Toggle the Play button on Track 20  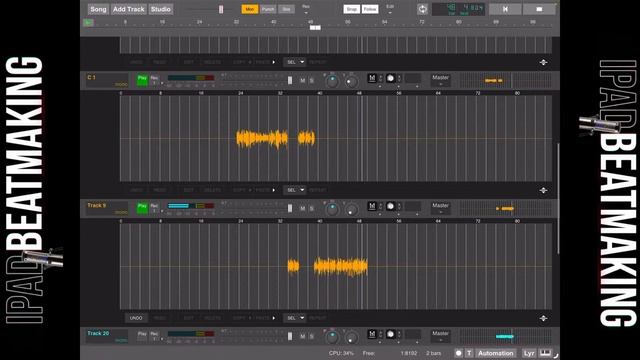click(x=142, y=336)
